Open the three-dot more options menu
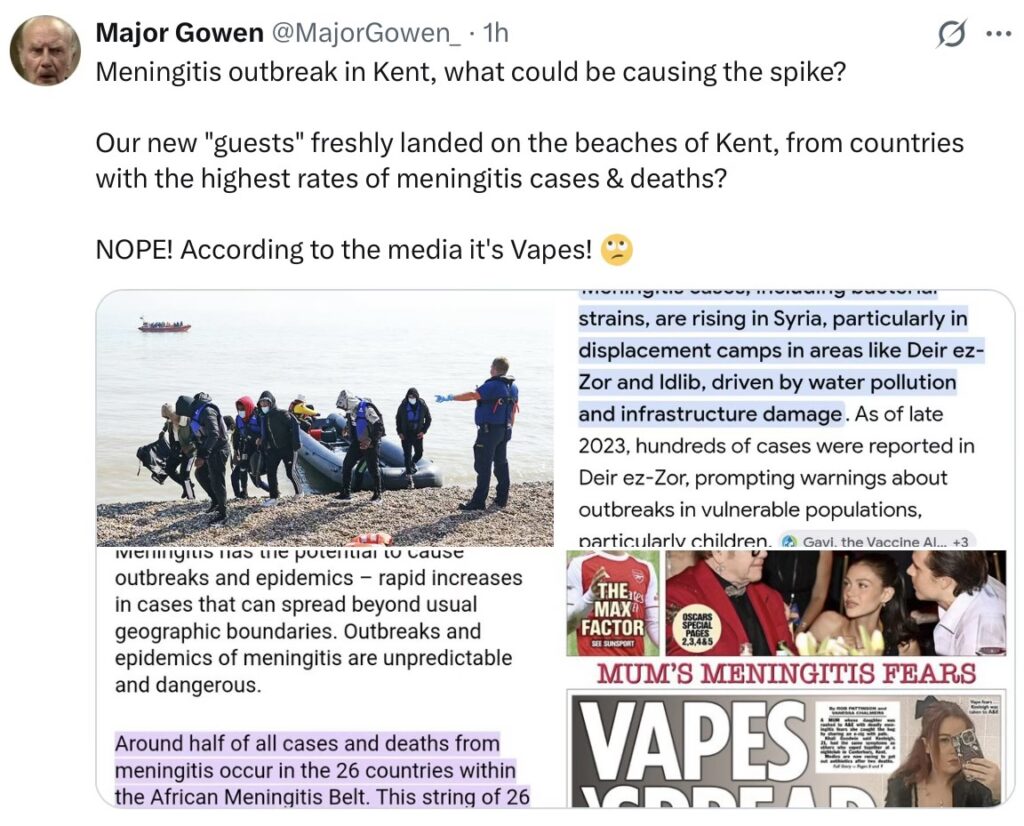The image size is (1024, 826). (x=998, y=35)
